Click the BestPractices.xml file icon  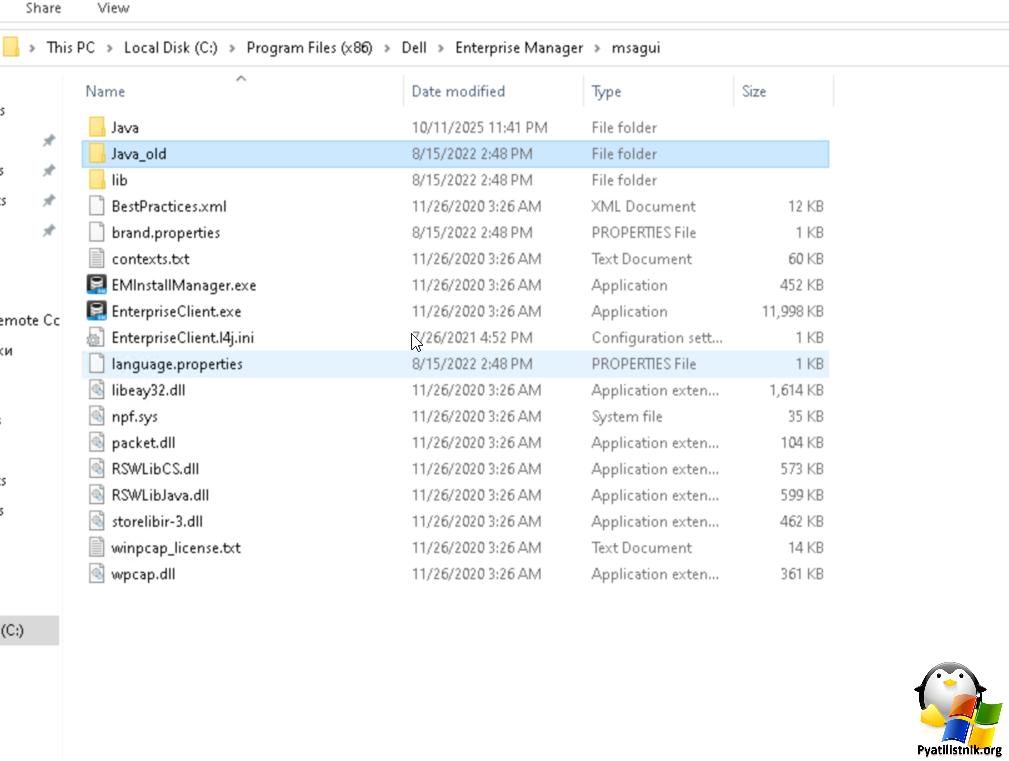pyautogui.click(x=96, y=206)
